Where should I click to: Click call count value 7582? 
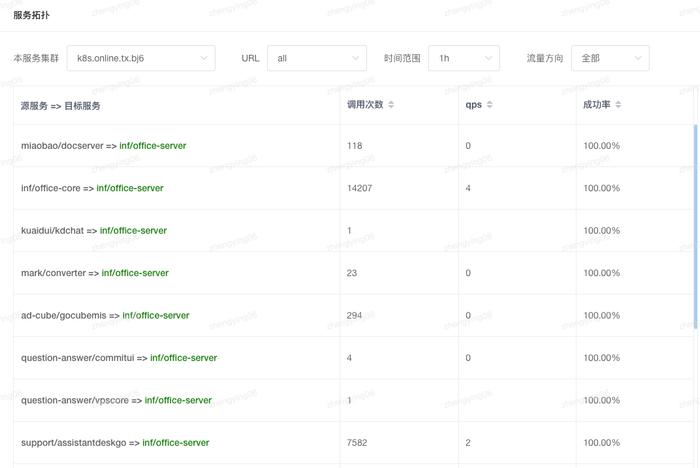coord(357,443)
